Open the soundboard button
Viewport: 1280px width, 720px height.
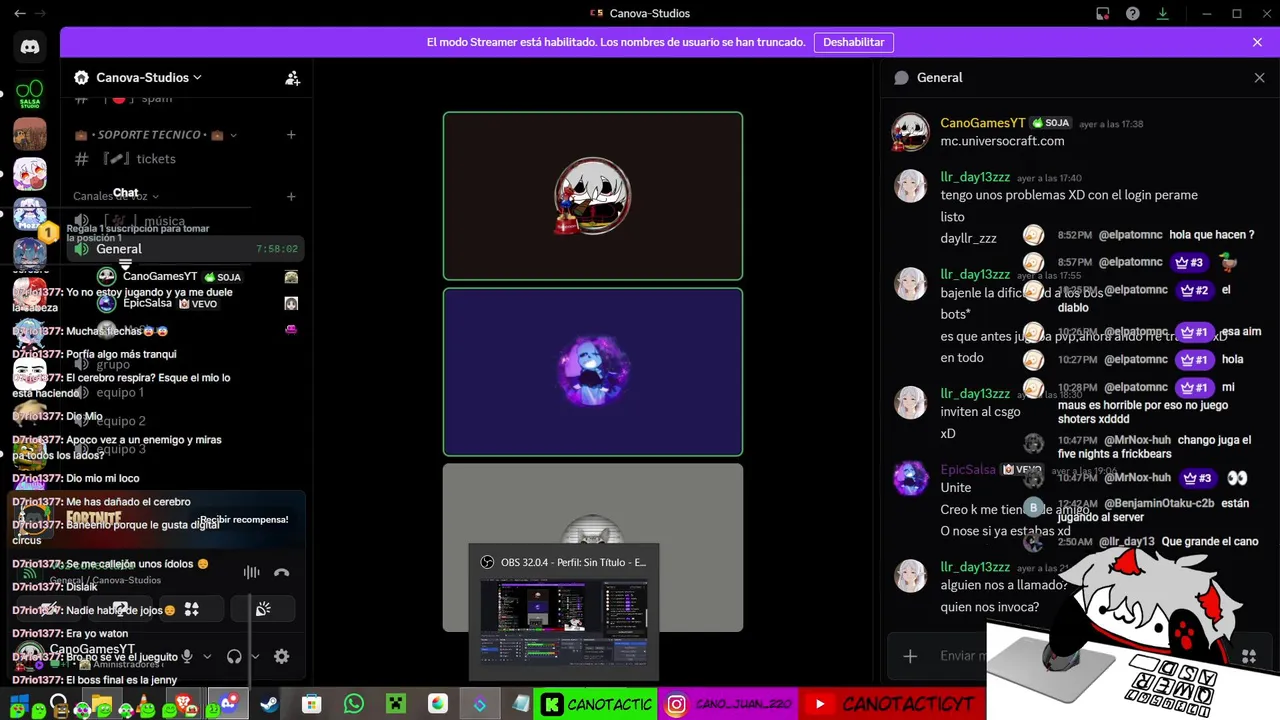[263, 608]
